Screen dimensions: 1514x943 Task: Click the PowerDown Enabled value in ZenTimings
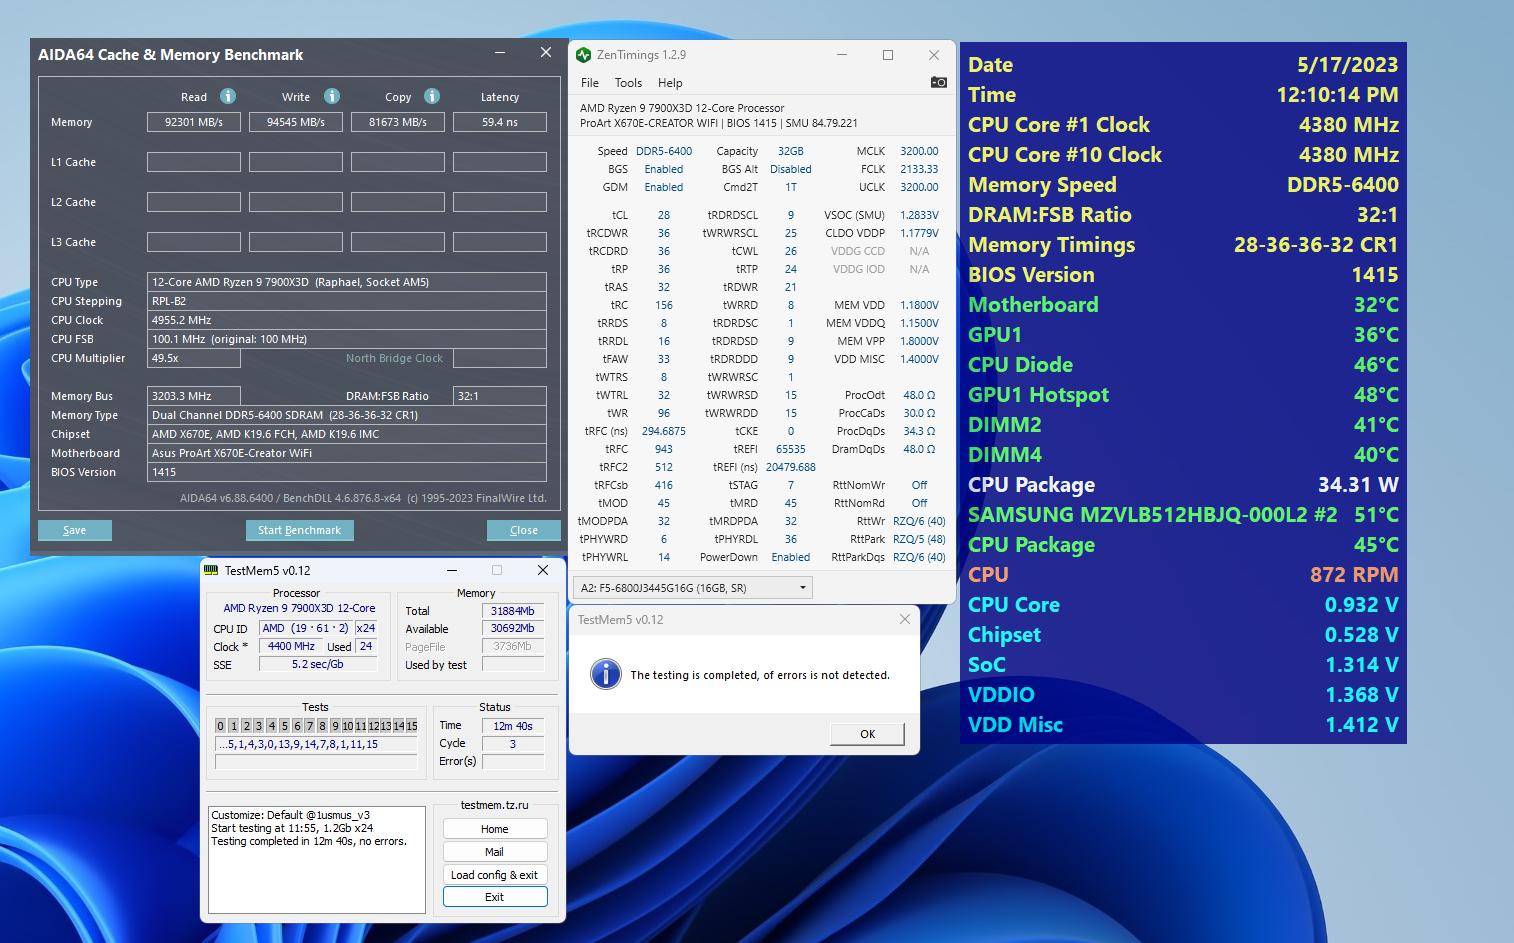pos(790,557)
